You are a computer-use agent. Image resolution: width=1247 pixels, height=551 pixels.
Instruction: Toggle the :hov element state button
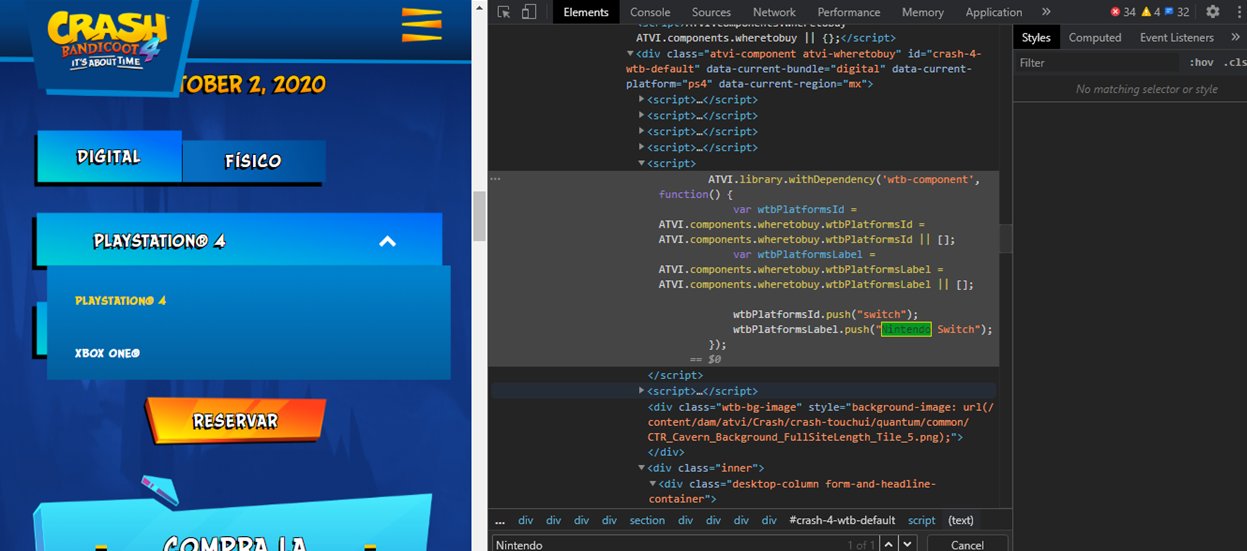(x=1200, y=62)
